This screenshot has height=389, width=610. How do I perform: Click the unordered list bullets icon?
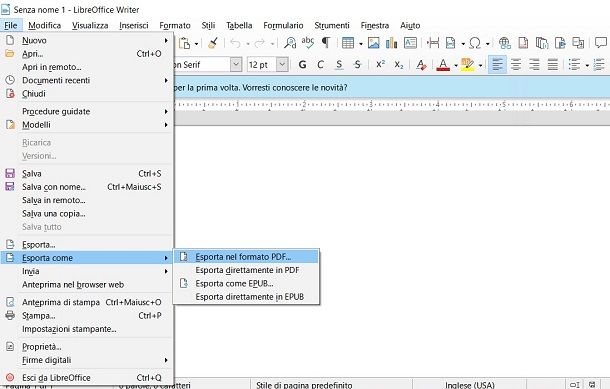coord(575,65)
